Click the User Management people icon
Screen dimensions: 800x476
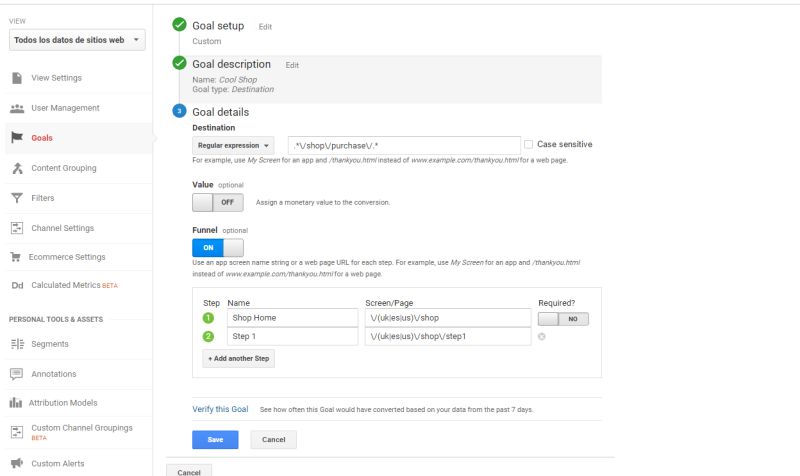(17, 108)
